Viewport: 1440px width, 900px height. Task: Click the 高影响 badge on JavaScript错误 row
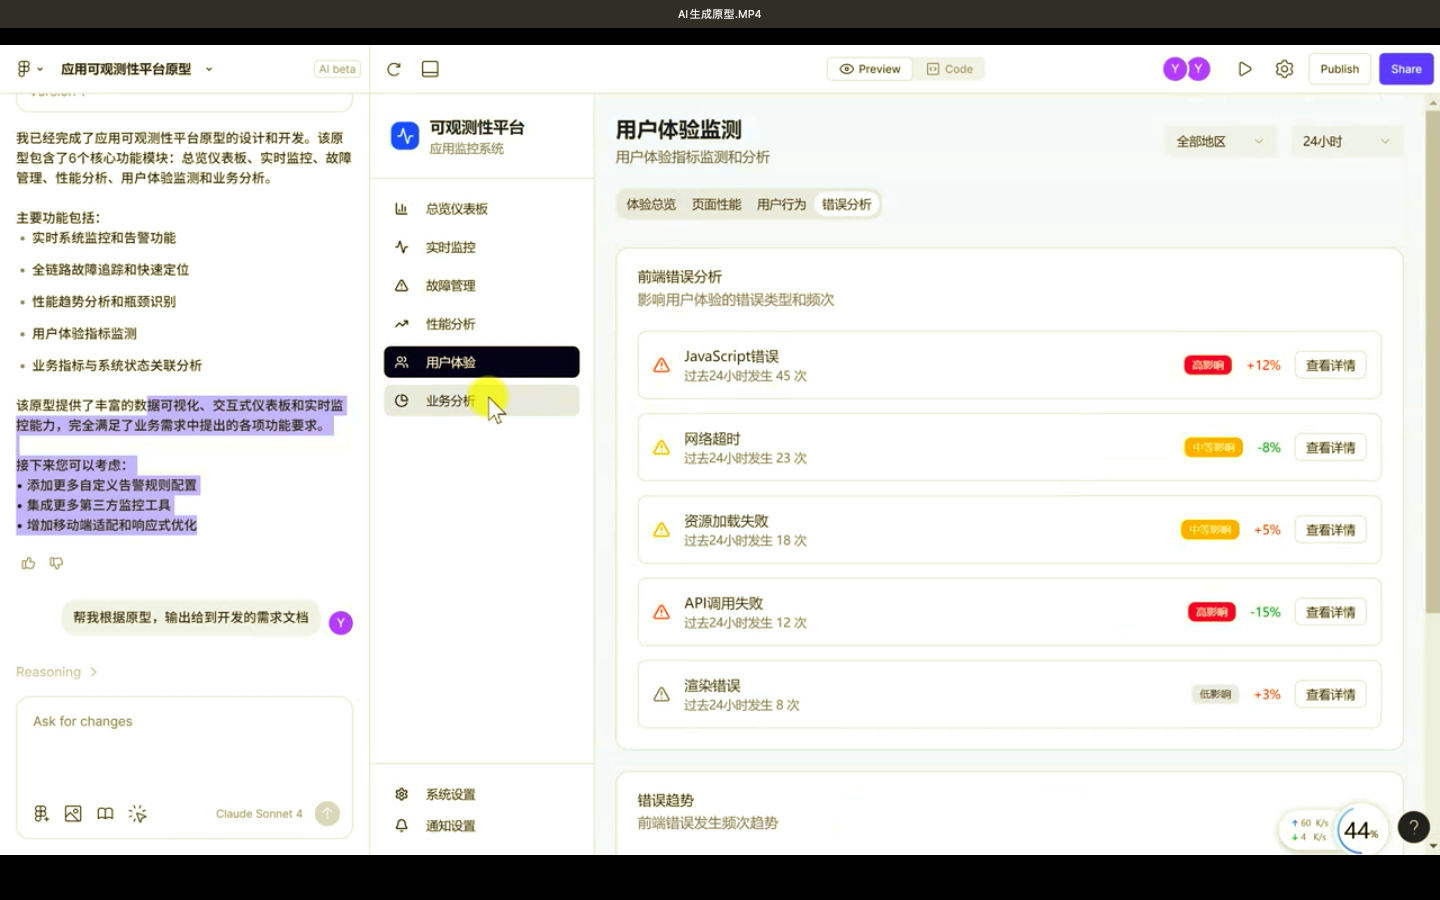(x=1208, y=366)
